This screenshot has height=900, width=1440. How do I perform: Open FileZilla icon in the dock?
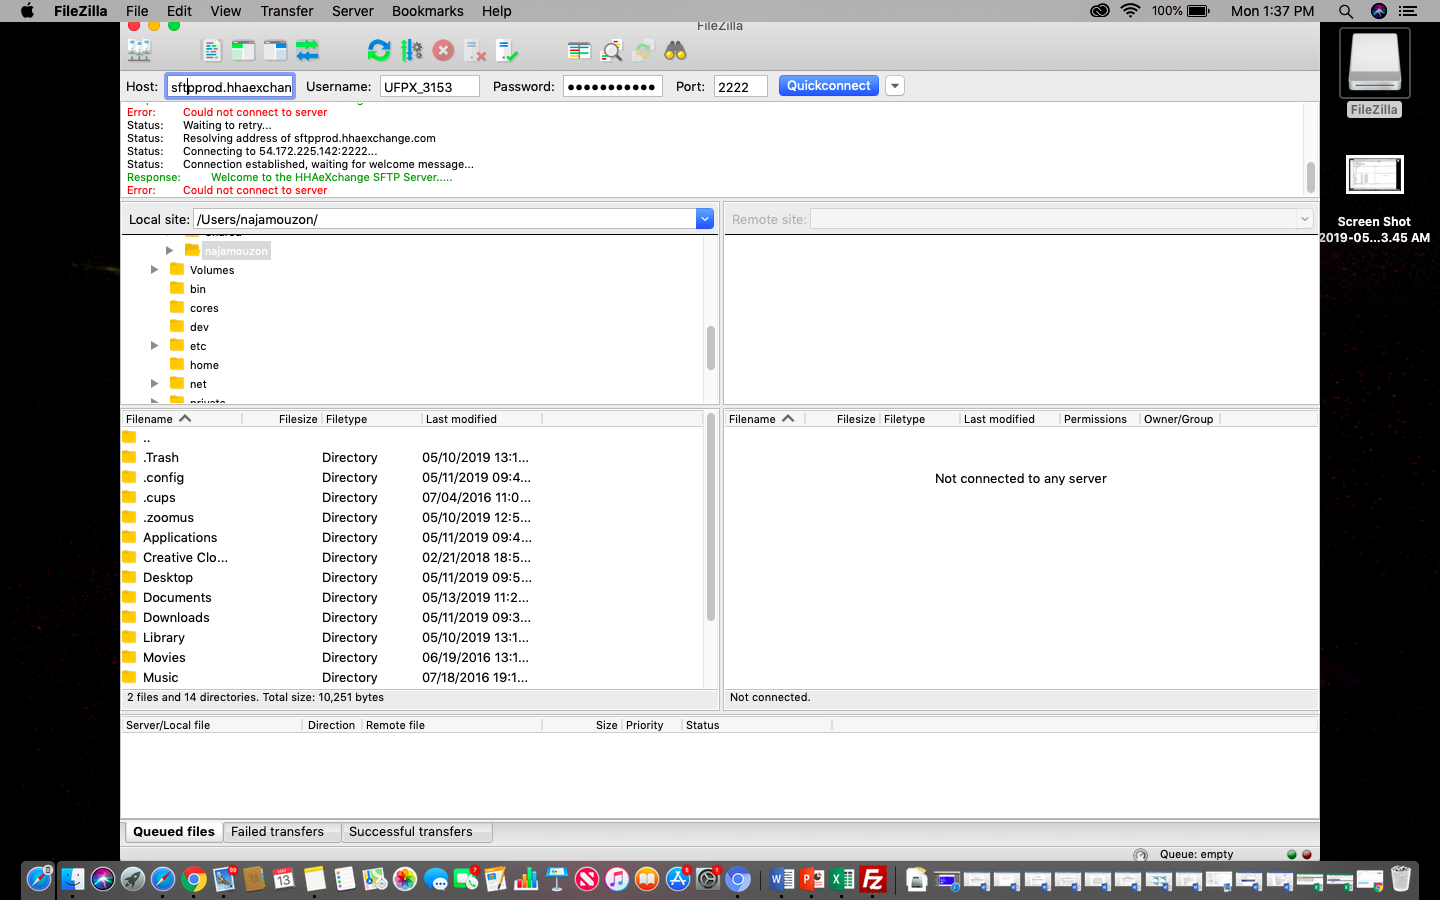pyautogui.click(x=872, y=879)
